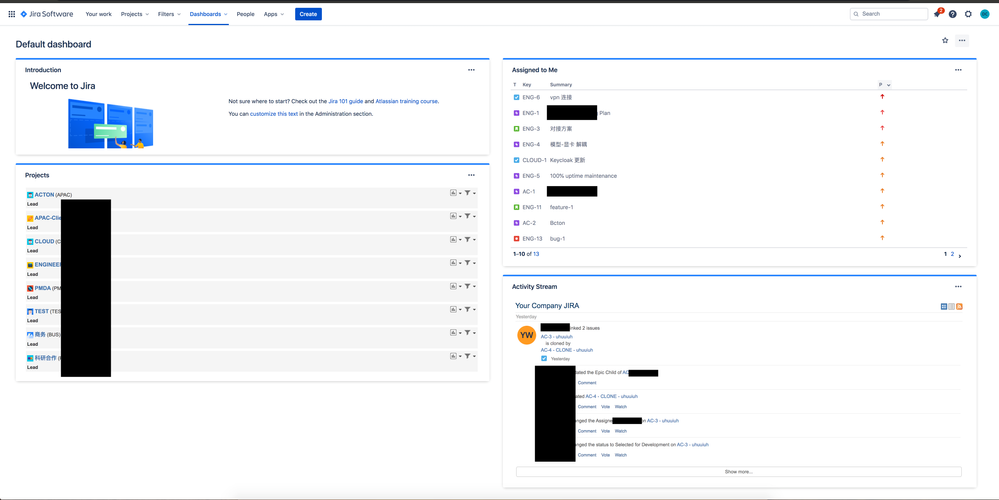
Task: Click the customize this text link
Action: pyautogui.click(x=274, y=114)
